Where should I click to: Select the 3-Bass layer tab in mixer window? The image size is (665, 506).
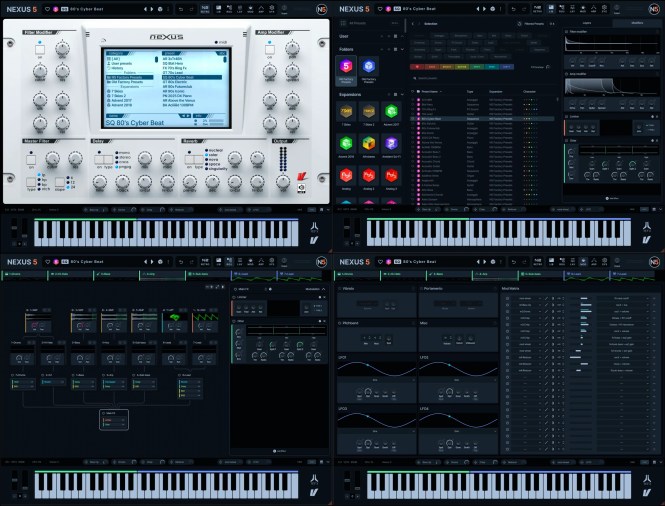click(x=117, y=274)
